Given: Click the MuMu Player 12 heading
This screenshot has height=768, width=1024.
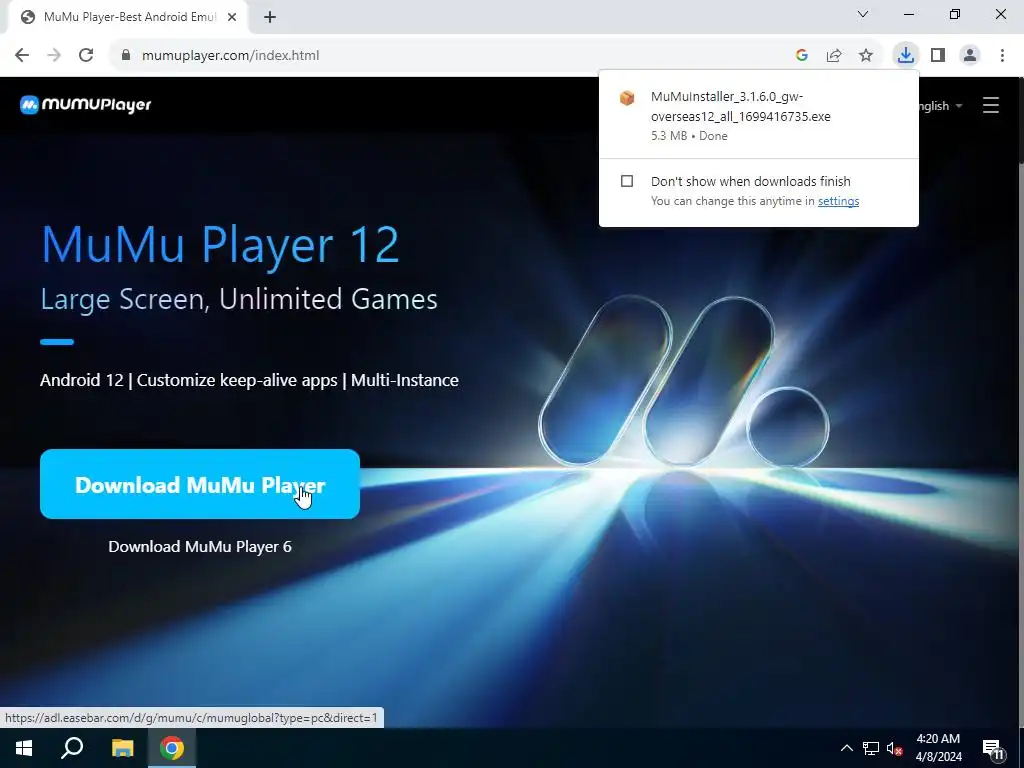Looking at the screenshot, I should (219, 244).
